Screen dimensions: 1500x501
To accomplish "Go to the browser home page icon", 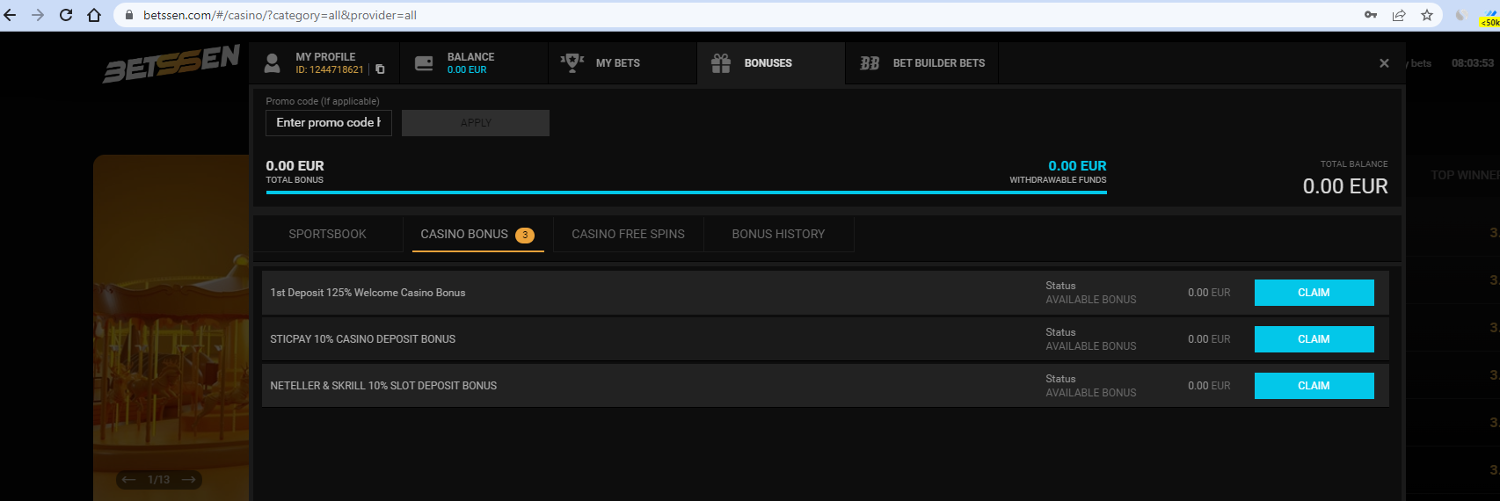I will pos(94,15).
